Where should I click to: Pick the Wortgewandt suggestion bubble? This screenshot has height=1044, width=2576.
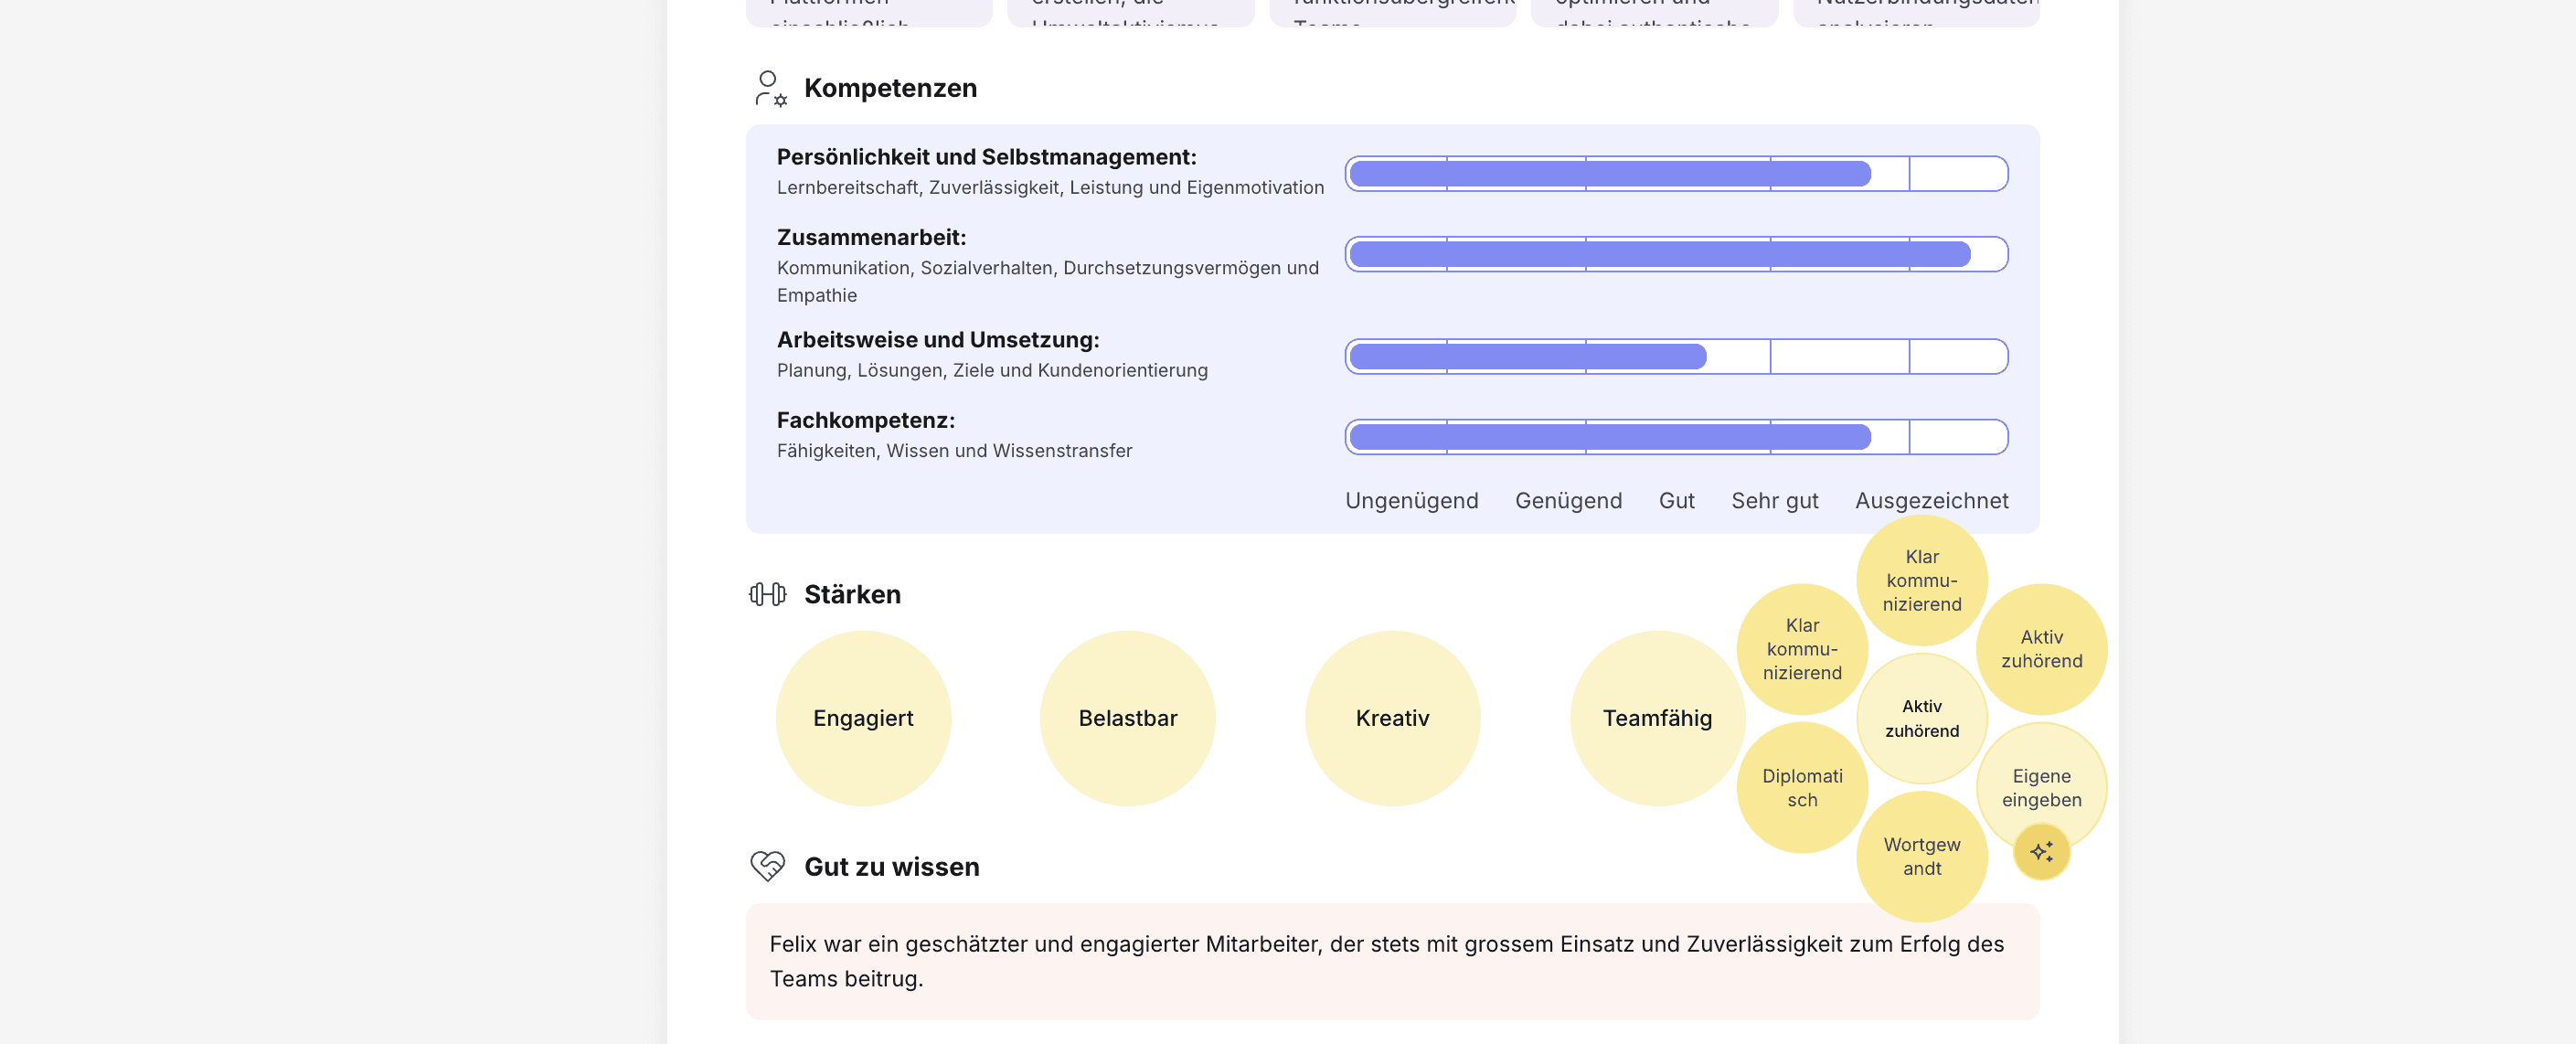[x=1921, y=857]
